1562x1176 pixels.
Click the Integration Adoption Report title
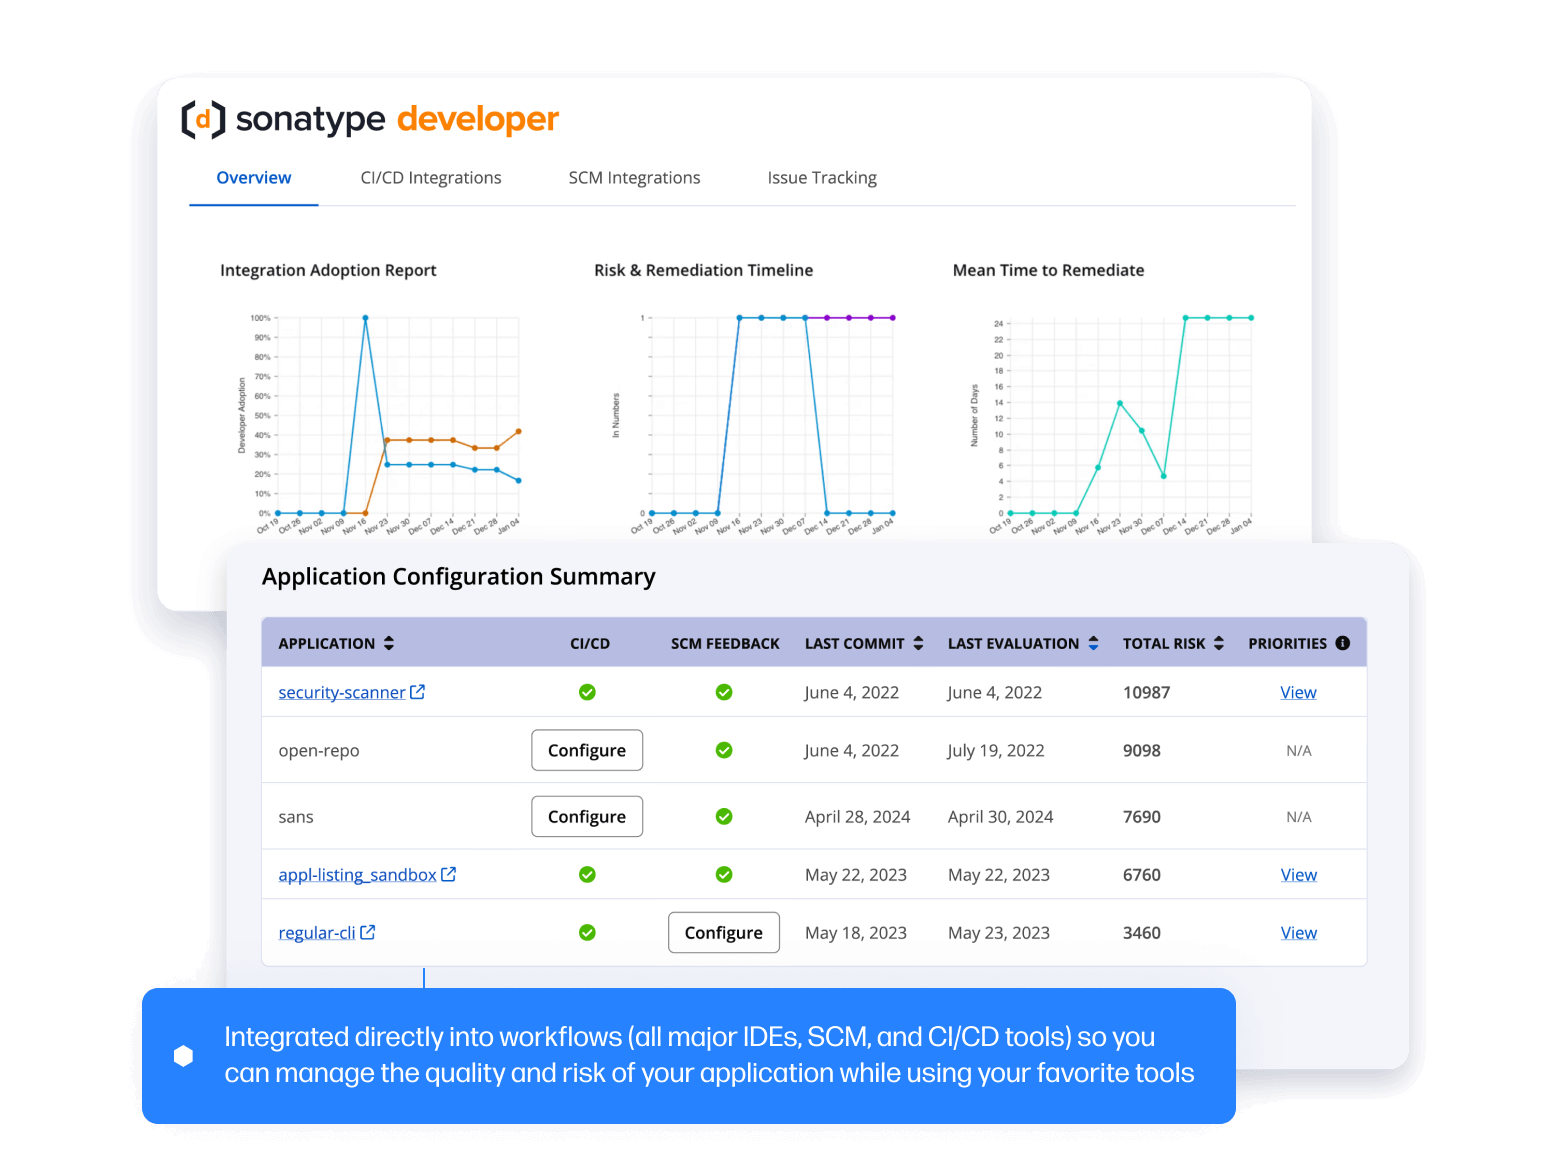[328, 270]
